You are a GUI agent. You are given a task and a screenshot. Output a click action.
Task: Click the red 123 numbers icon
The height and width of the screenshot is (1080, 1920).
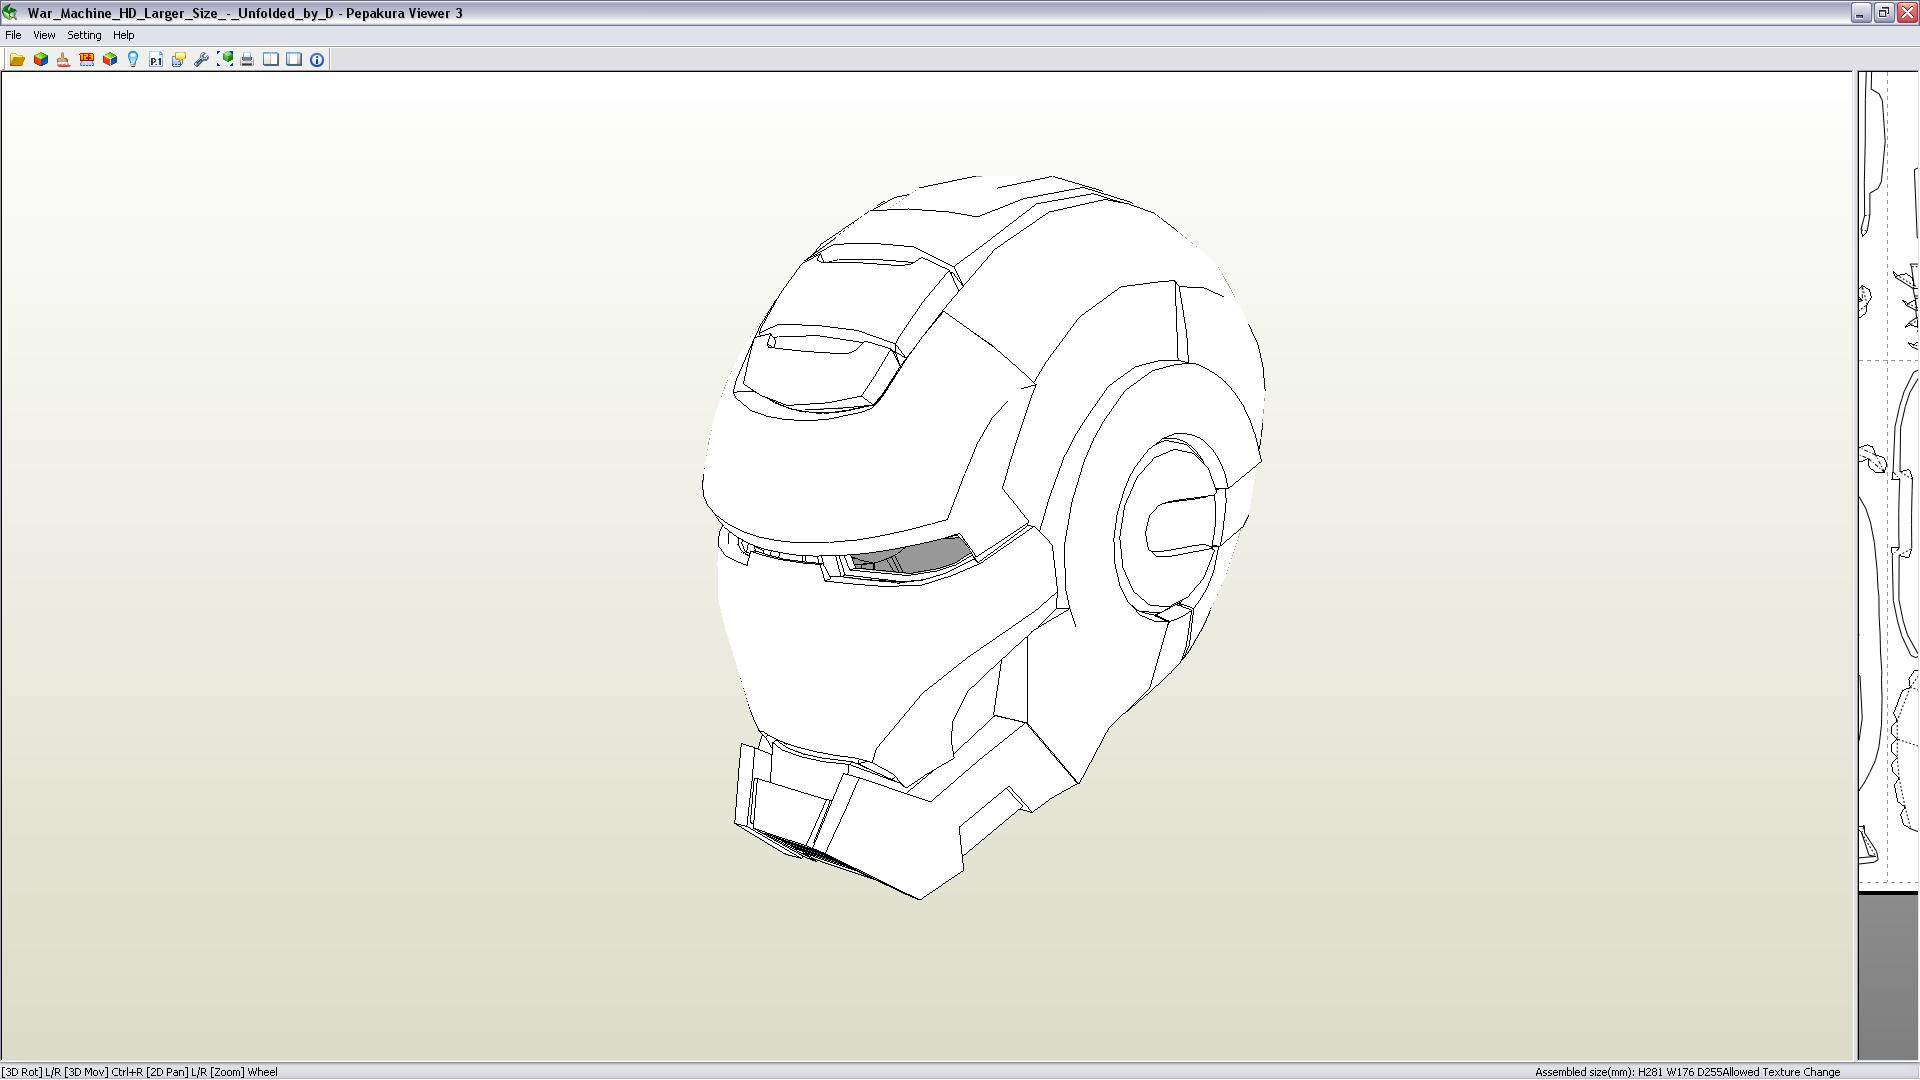[x=87, y=60]
